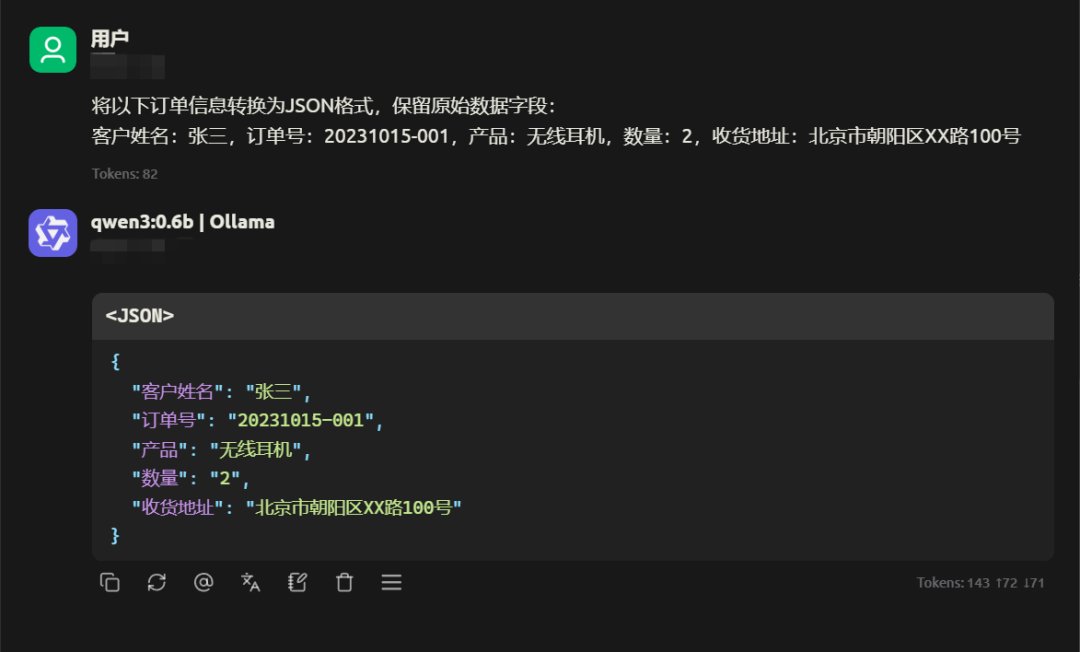Viewport: 1080px width, 652px height.
Task: Click the @ mention model icon
Action: pyautogui.click(x=203, y=582)
